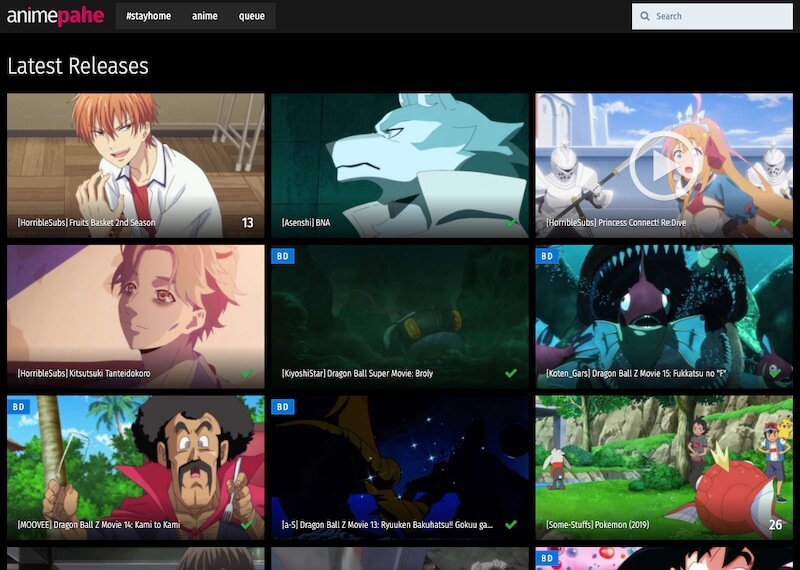
Task: Click the checkmark on Princess Connect card
Action: 775,222
